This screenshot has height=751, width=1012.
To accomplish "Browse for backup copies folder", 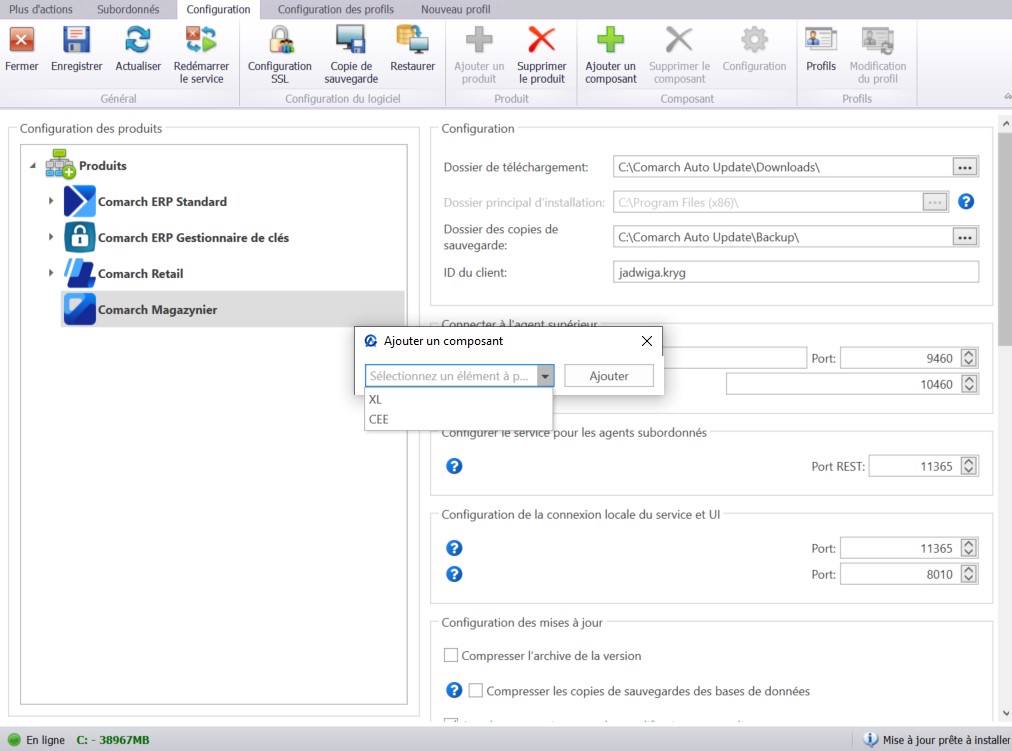I will coord(965,237).
